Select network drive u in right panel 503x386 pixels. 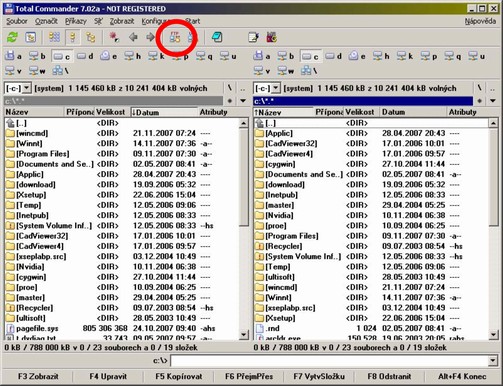pos(477,56)
